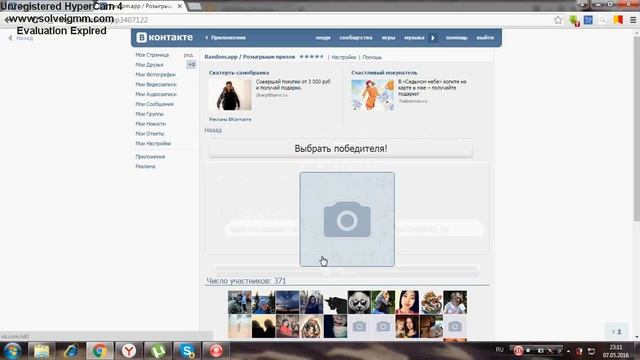Bookmark the page with star icon

(558, 20)
